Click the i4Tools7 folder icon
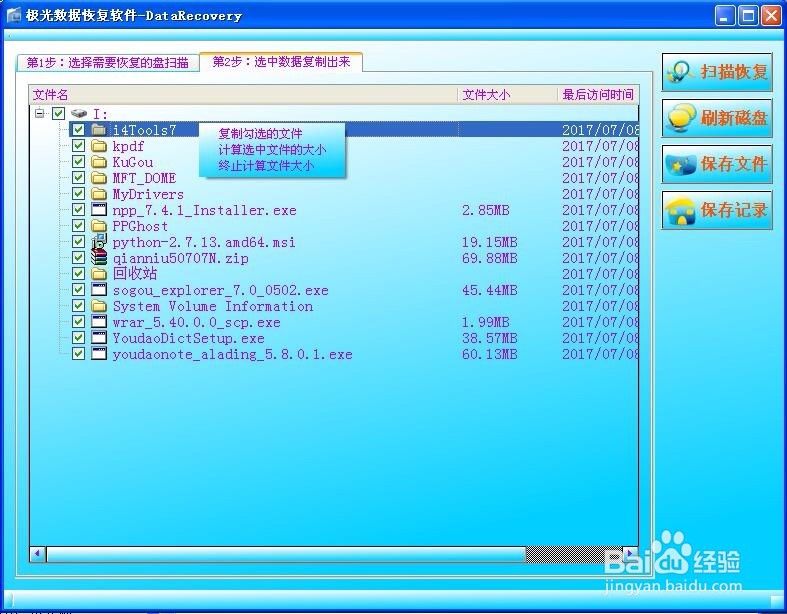Image resolution: width=787 pixels, height=614 pixels. 99,130
